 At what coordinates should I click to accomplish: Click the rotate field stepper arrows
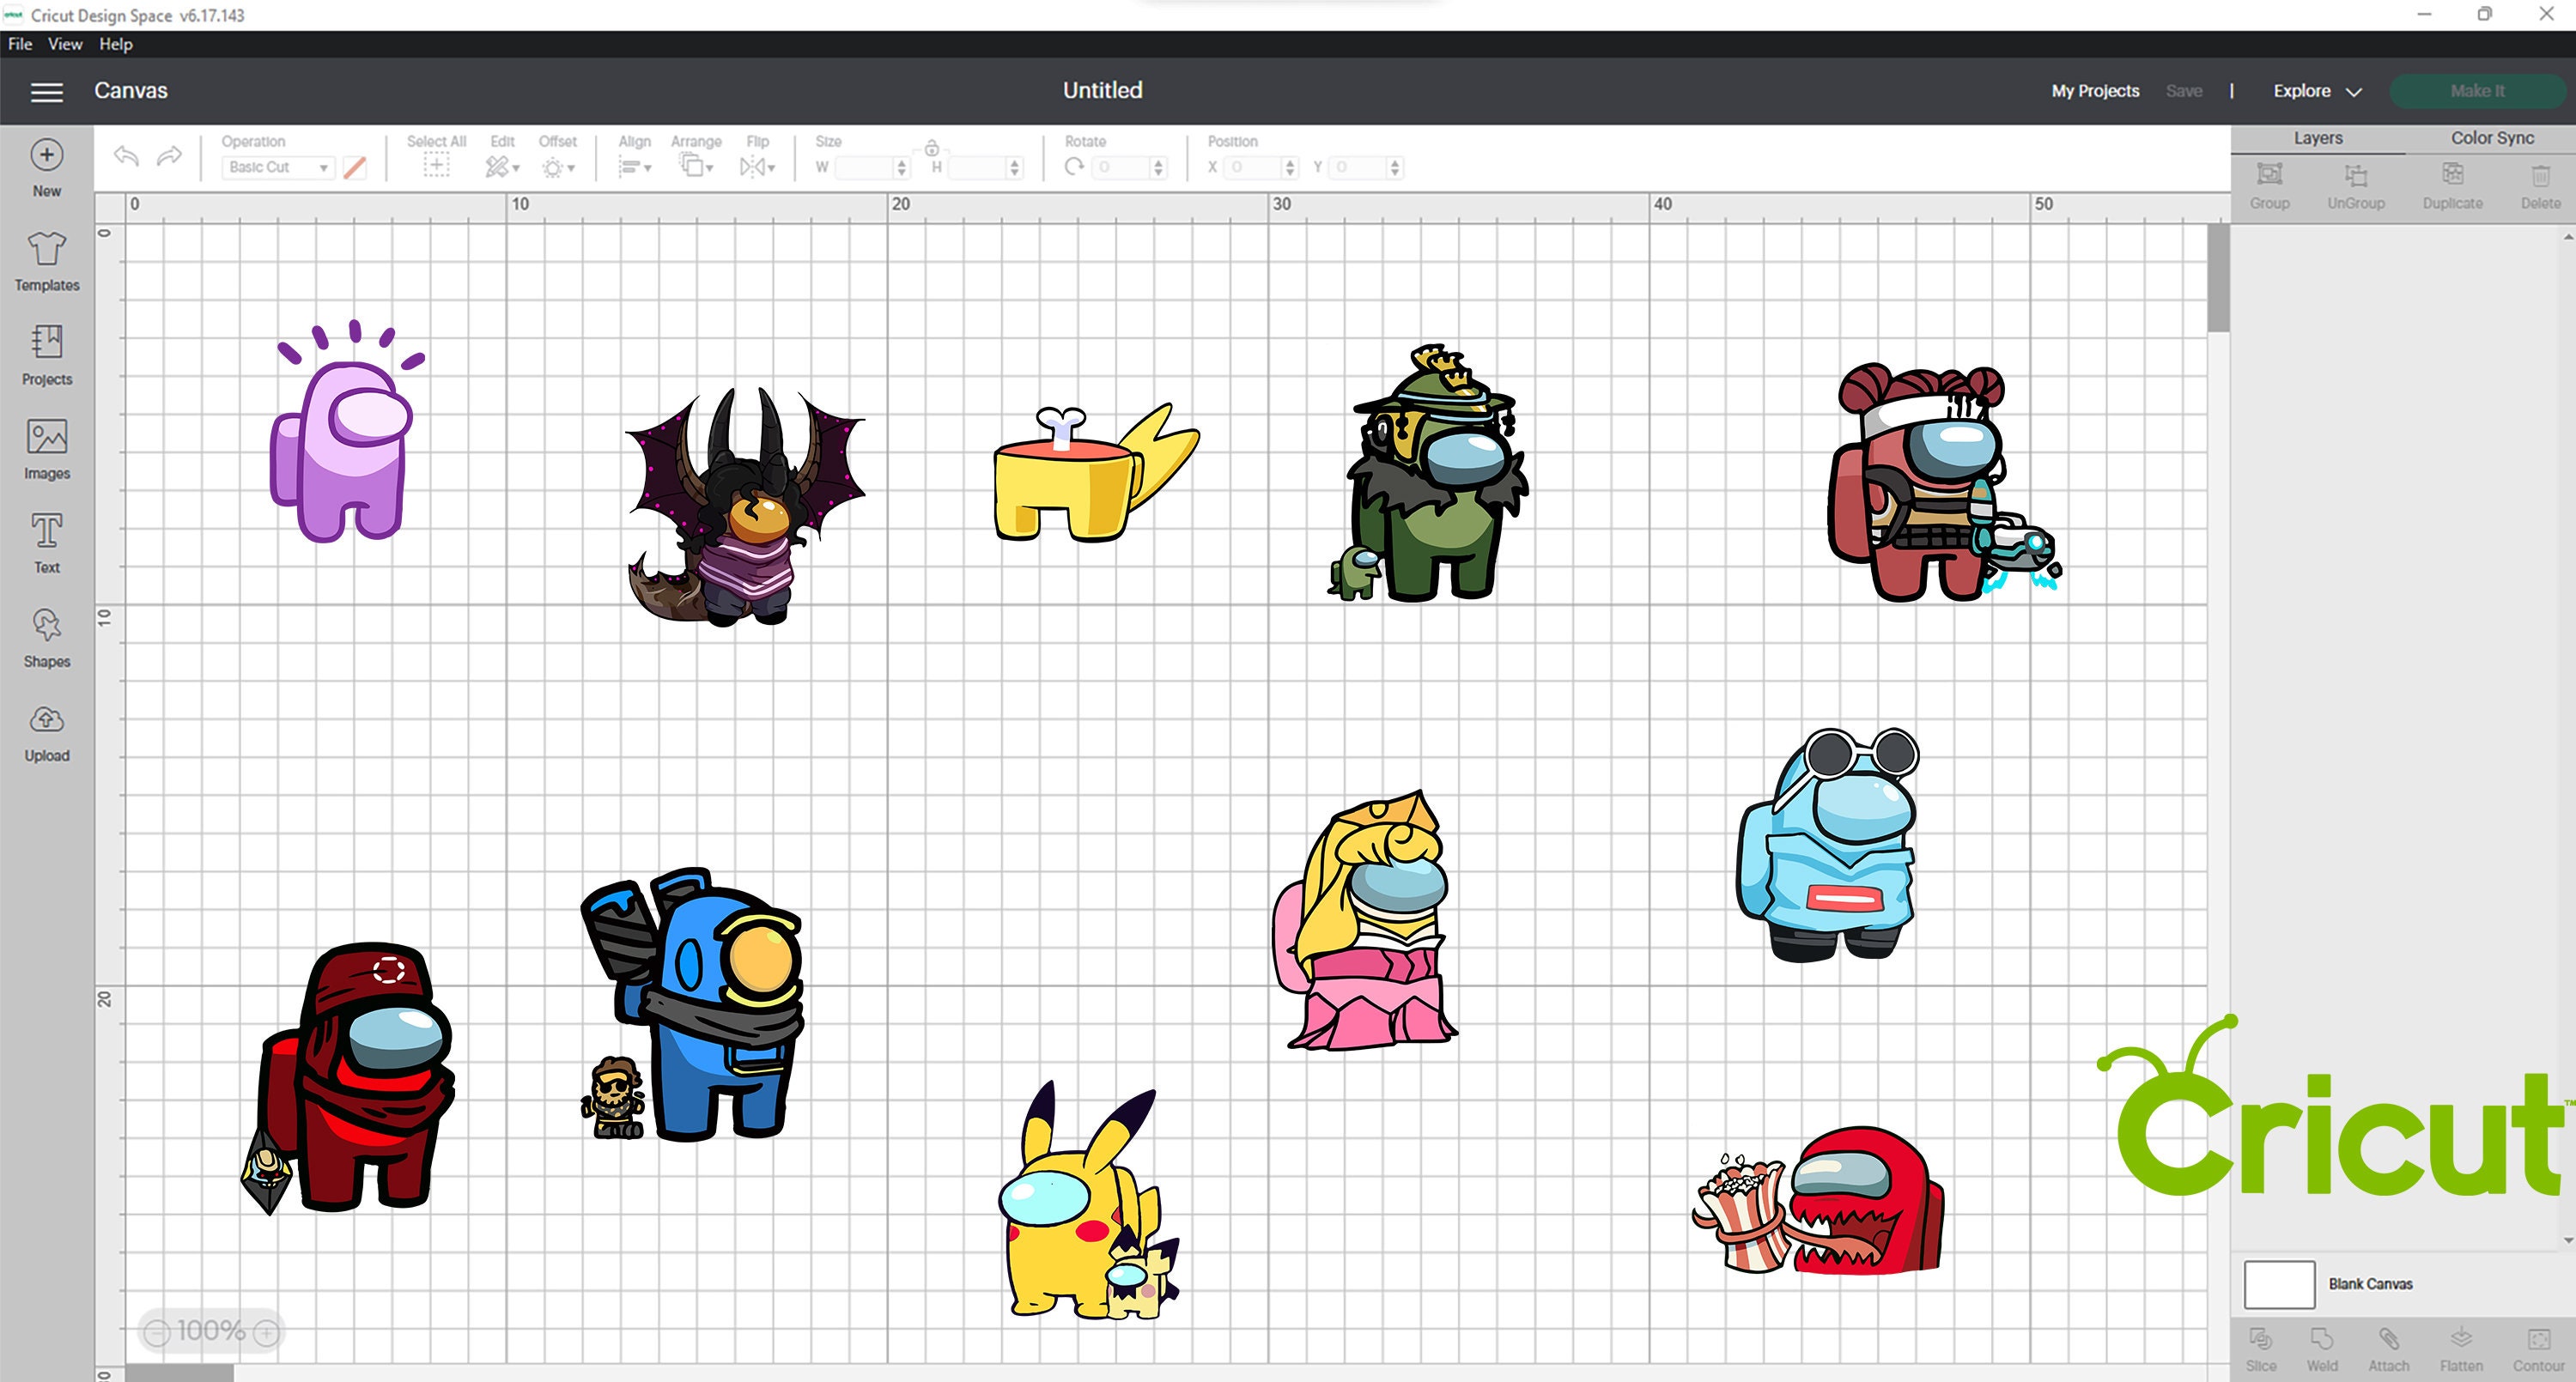pos(1158,168)
